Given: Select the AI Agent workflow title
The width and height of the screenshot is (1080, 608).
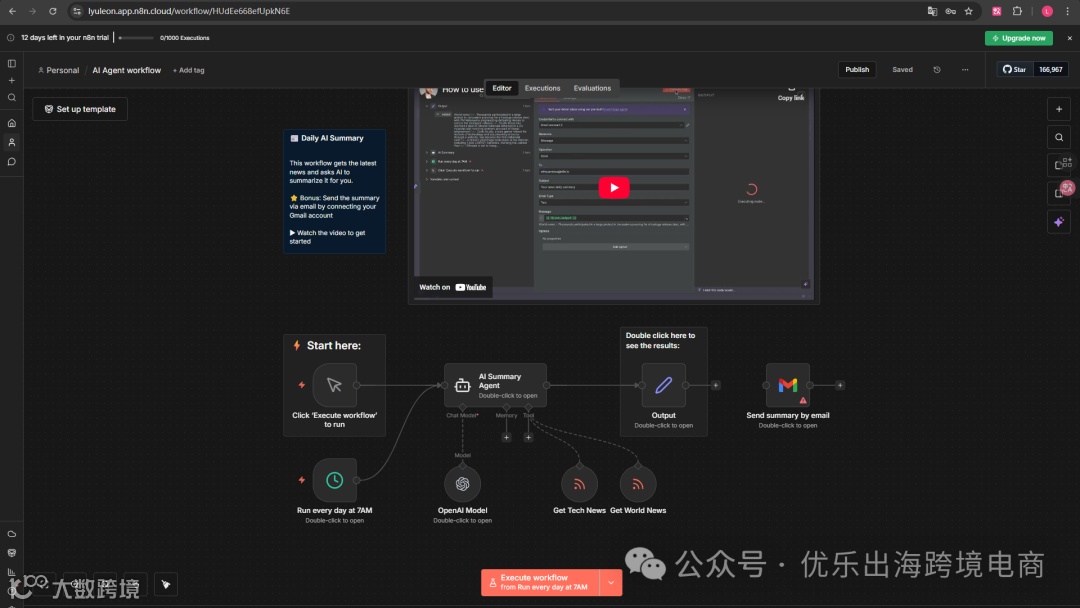Looking at the screenshot, I should (127, 70).
